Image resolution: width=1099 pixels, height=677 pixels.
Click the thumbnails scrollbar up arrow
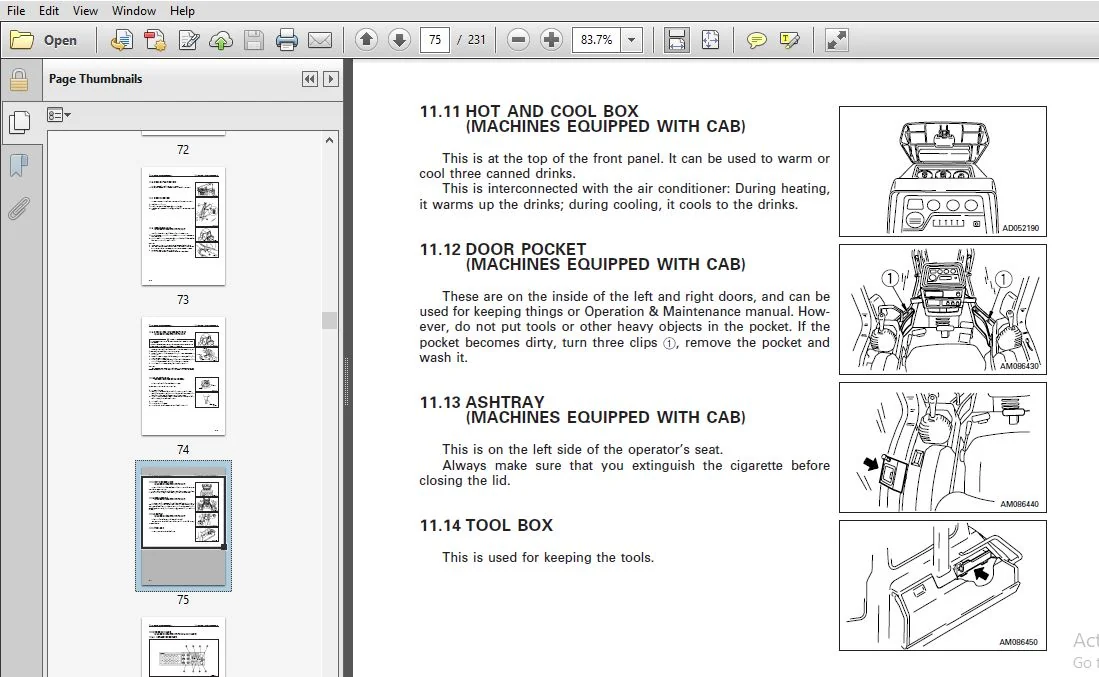pos(329,140)
